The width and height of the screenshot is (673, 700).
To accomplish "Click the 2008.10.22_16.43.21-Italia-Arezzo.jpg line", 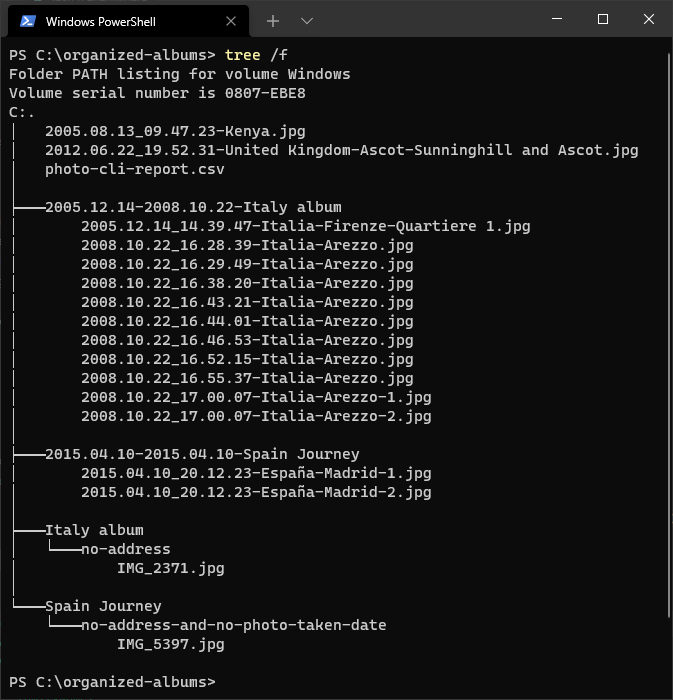I will (x=247, y=302).
